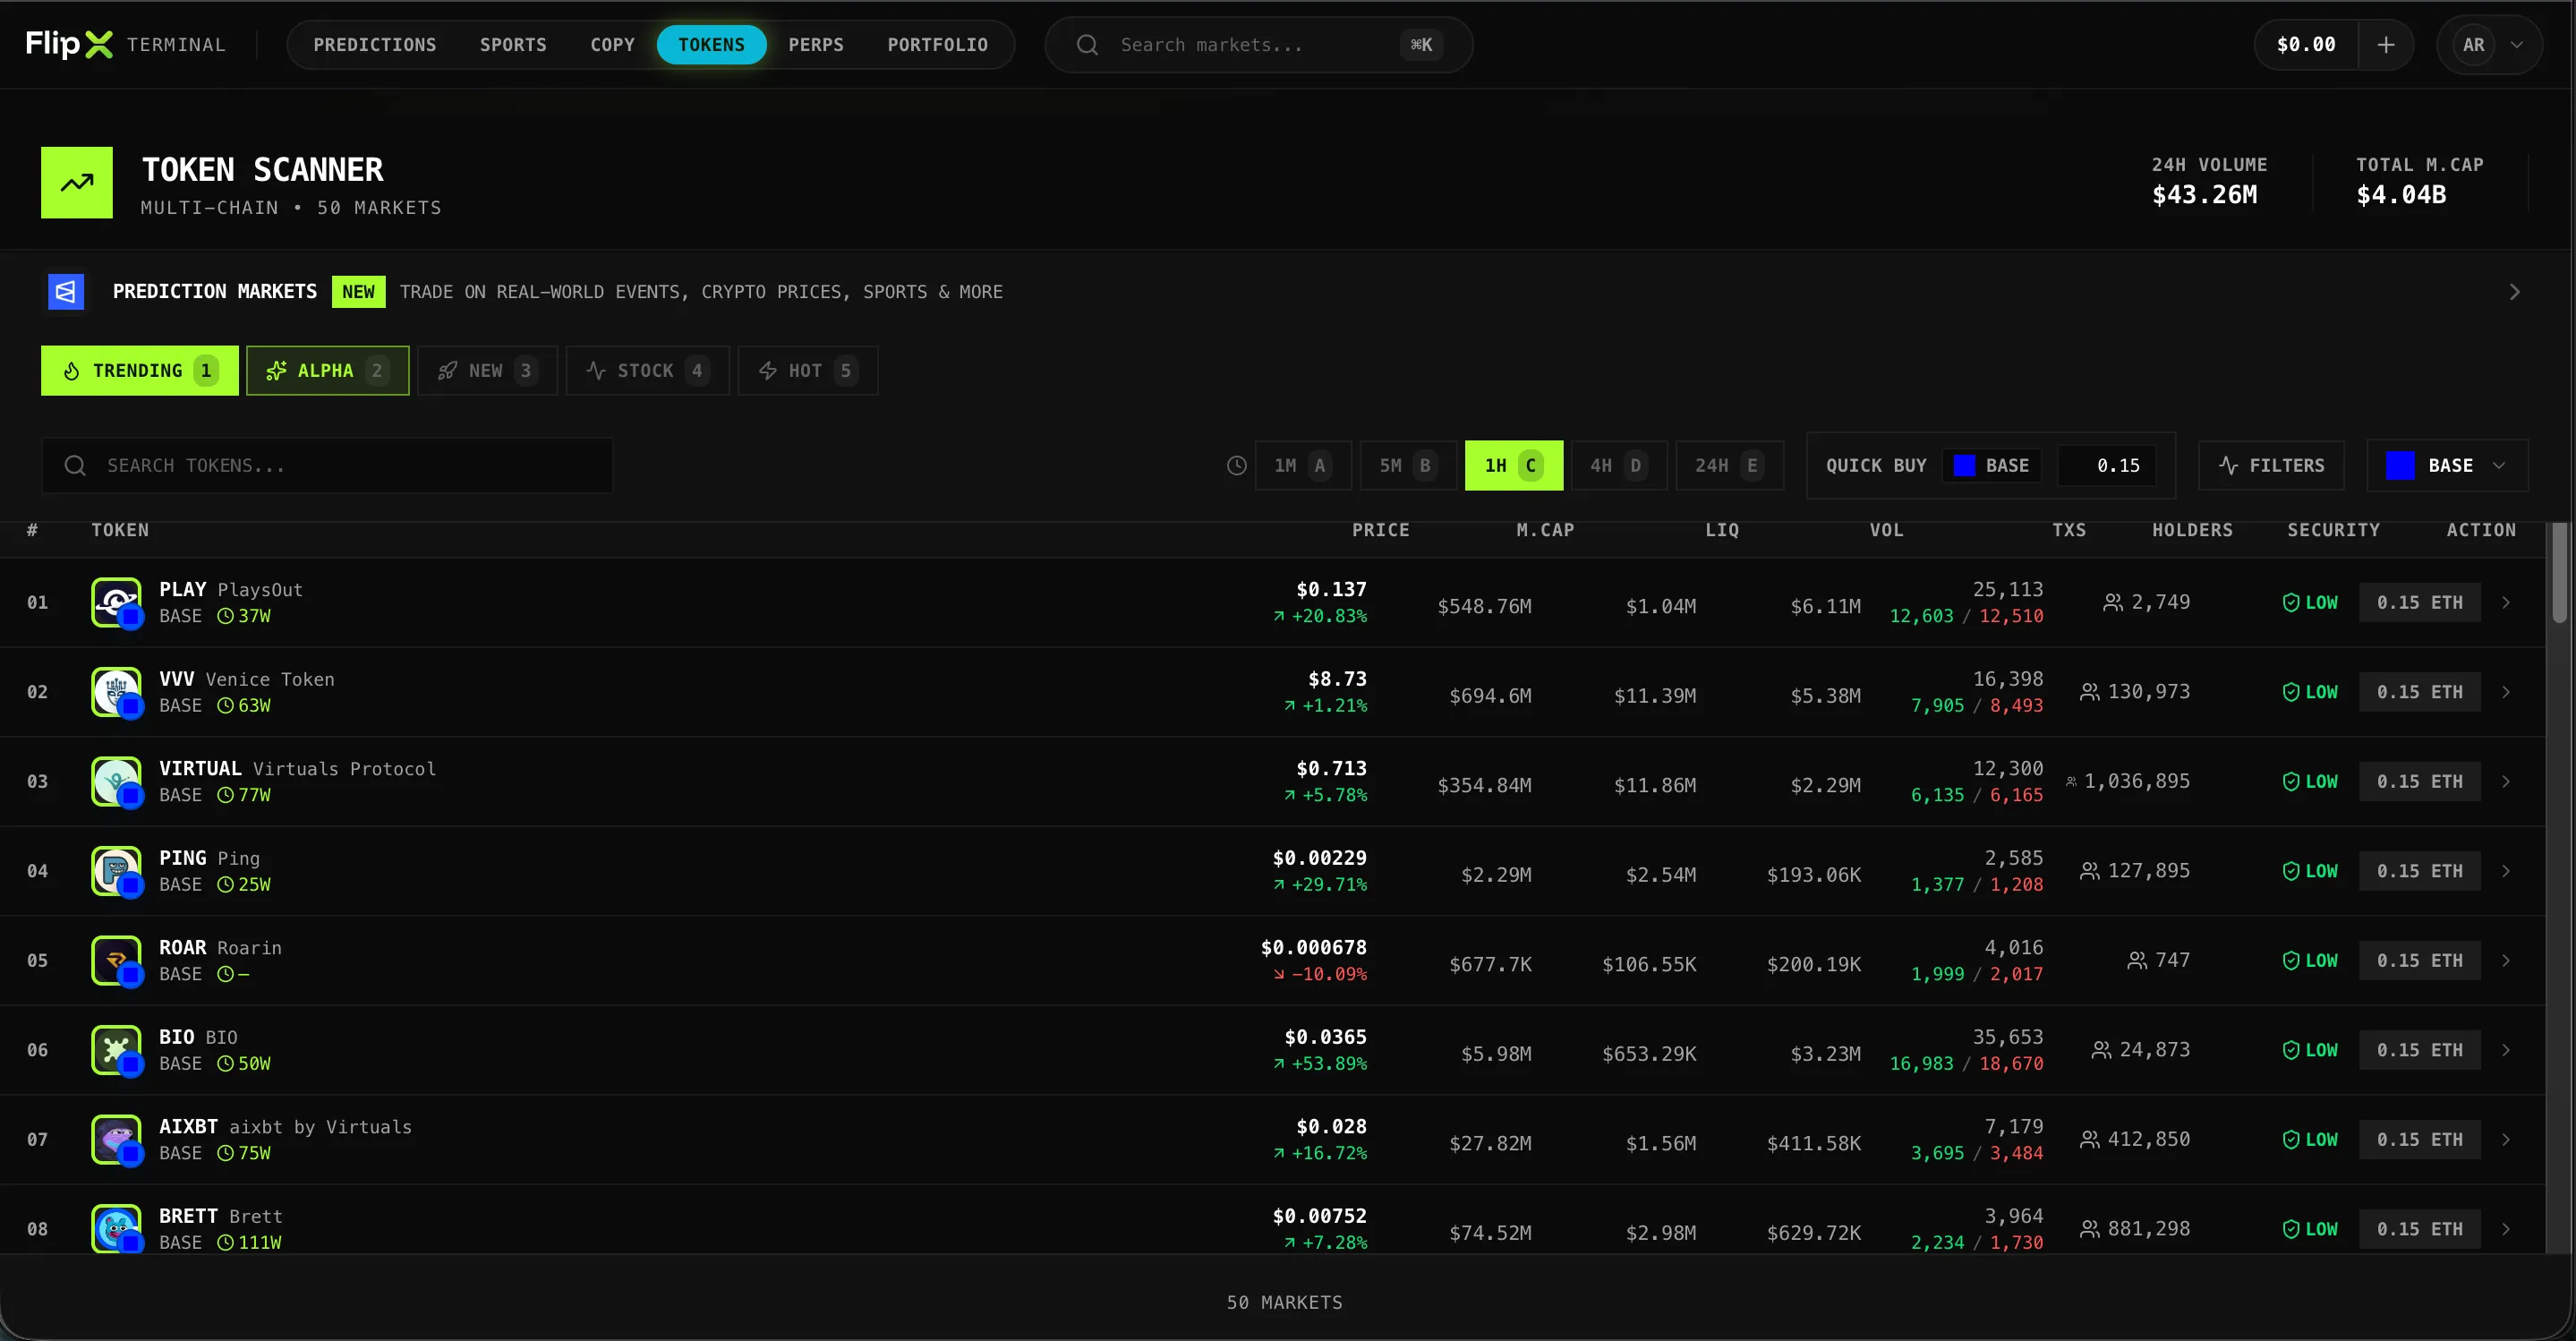Click the clock icon next to timeframe options

coord(1236,465)
